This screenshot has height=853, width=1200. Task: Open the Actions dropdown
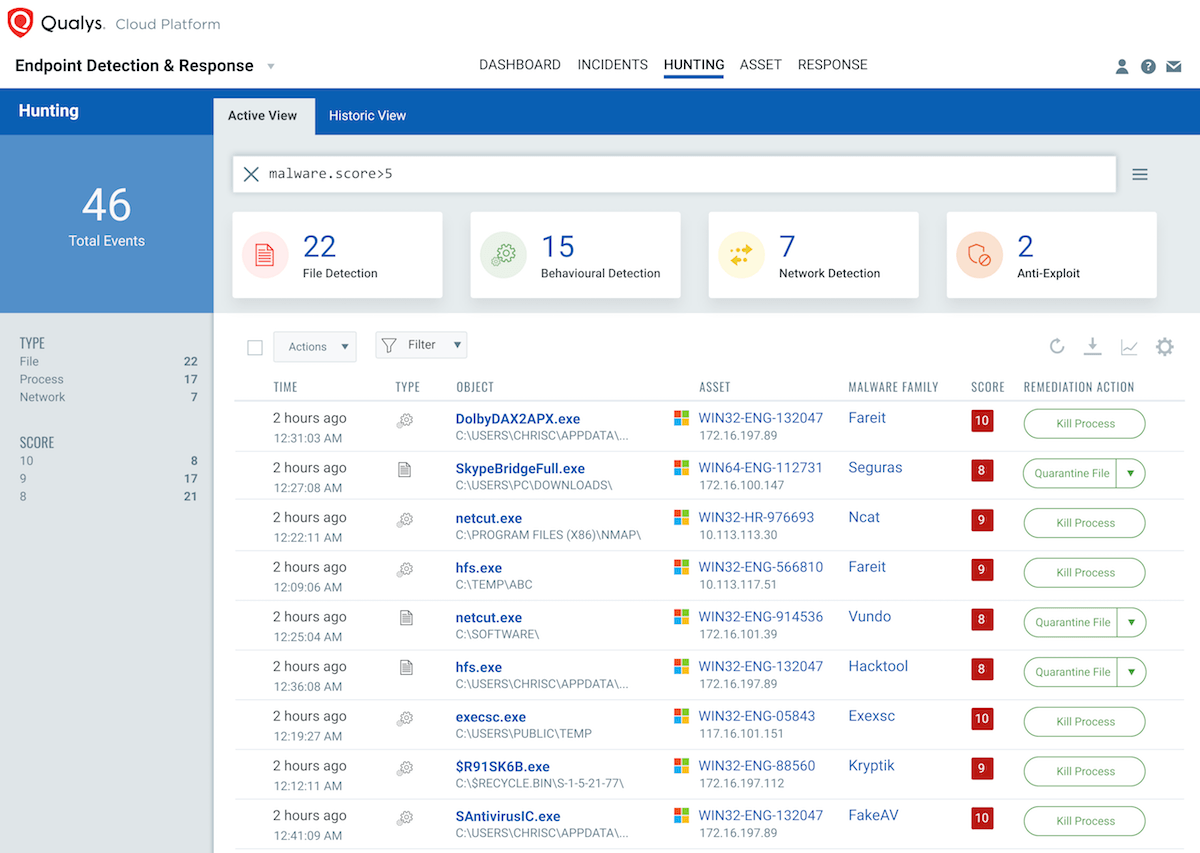[x=315, y=347]
